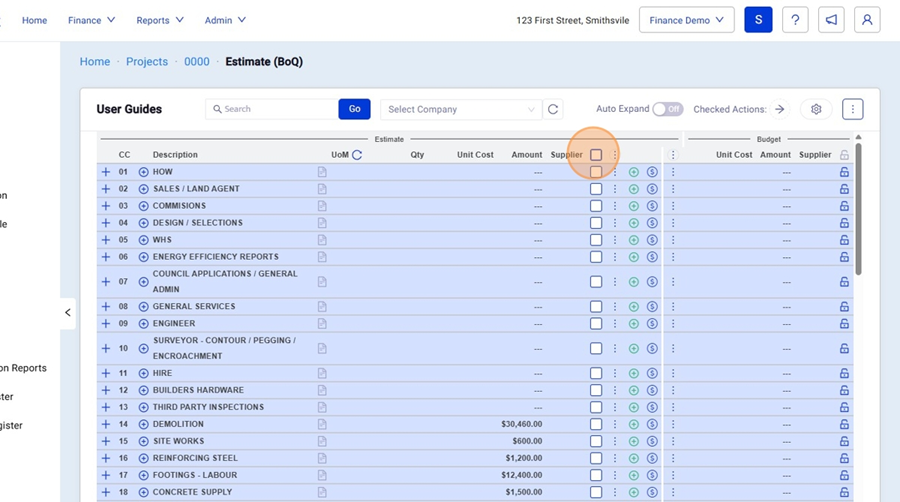
Task: Click the refresh icon beside Select Company
Action: click(x=553, y=109)
